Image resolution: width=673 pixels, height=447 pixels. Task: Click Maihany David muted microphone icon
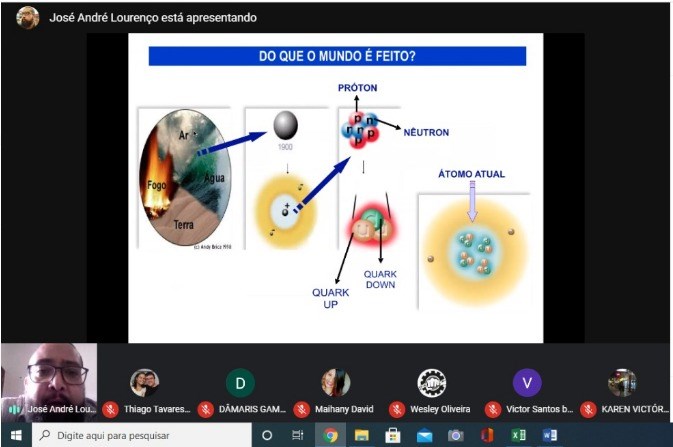(x=301, y=409)
